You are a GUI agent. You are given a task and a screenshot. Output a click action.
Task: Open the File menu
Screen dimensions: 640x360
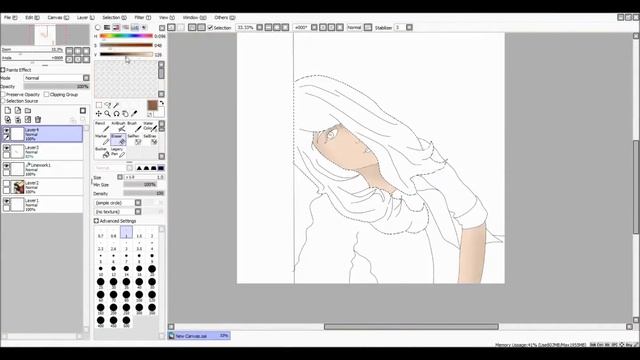(x=11, y=18)
